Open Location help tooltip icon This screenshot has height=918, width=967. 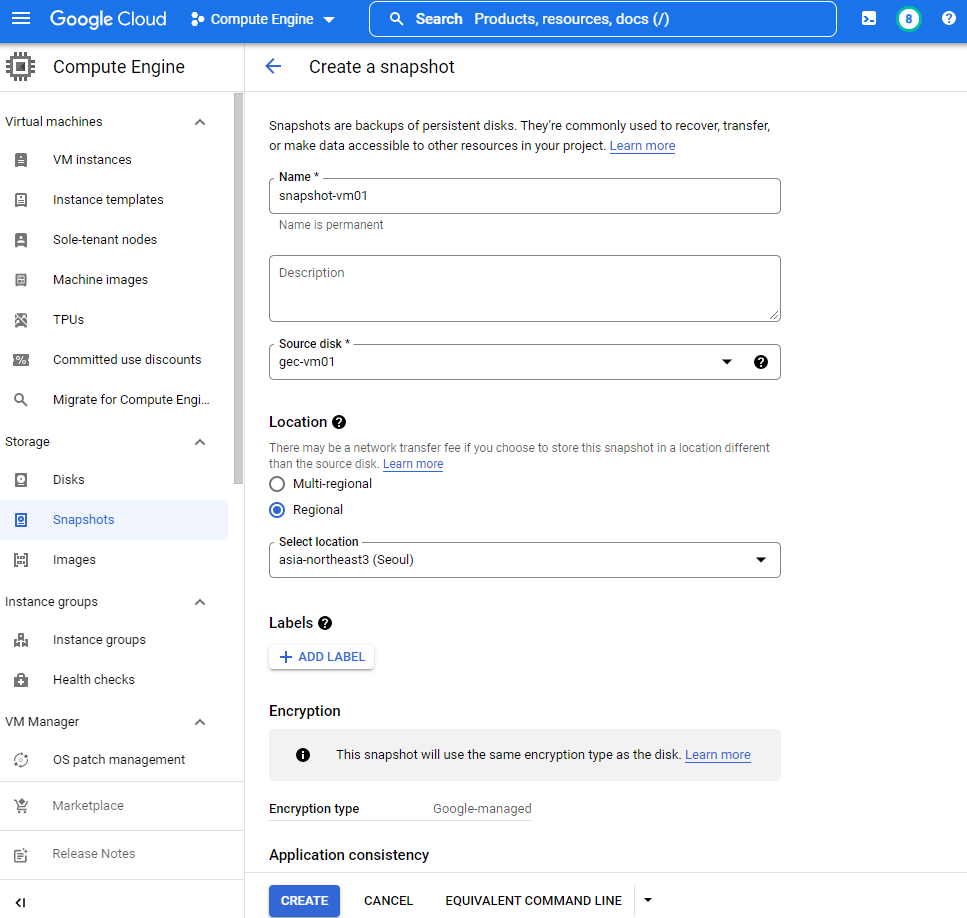[339, 422]
